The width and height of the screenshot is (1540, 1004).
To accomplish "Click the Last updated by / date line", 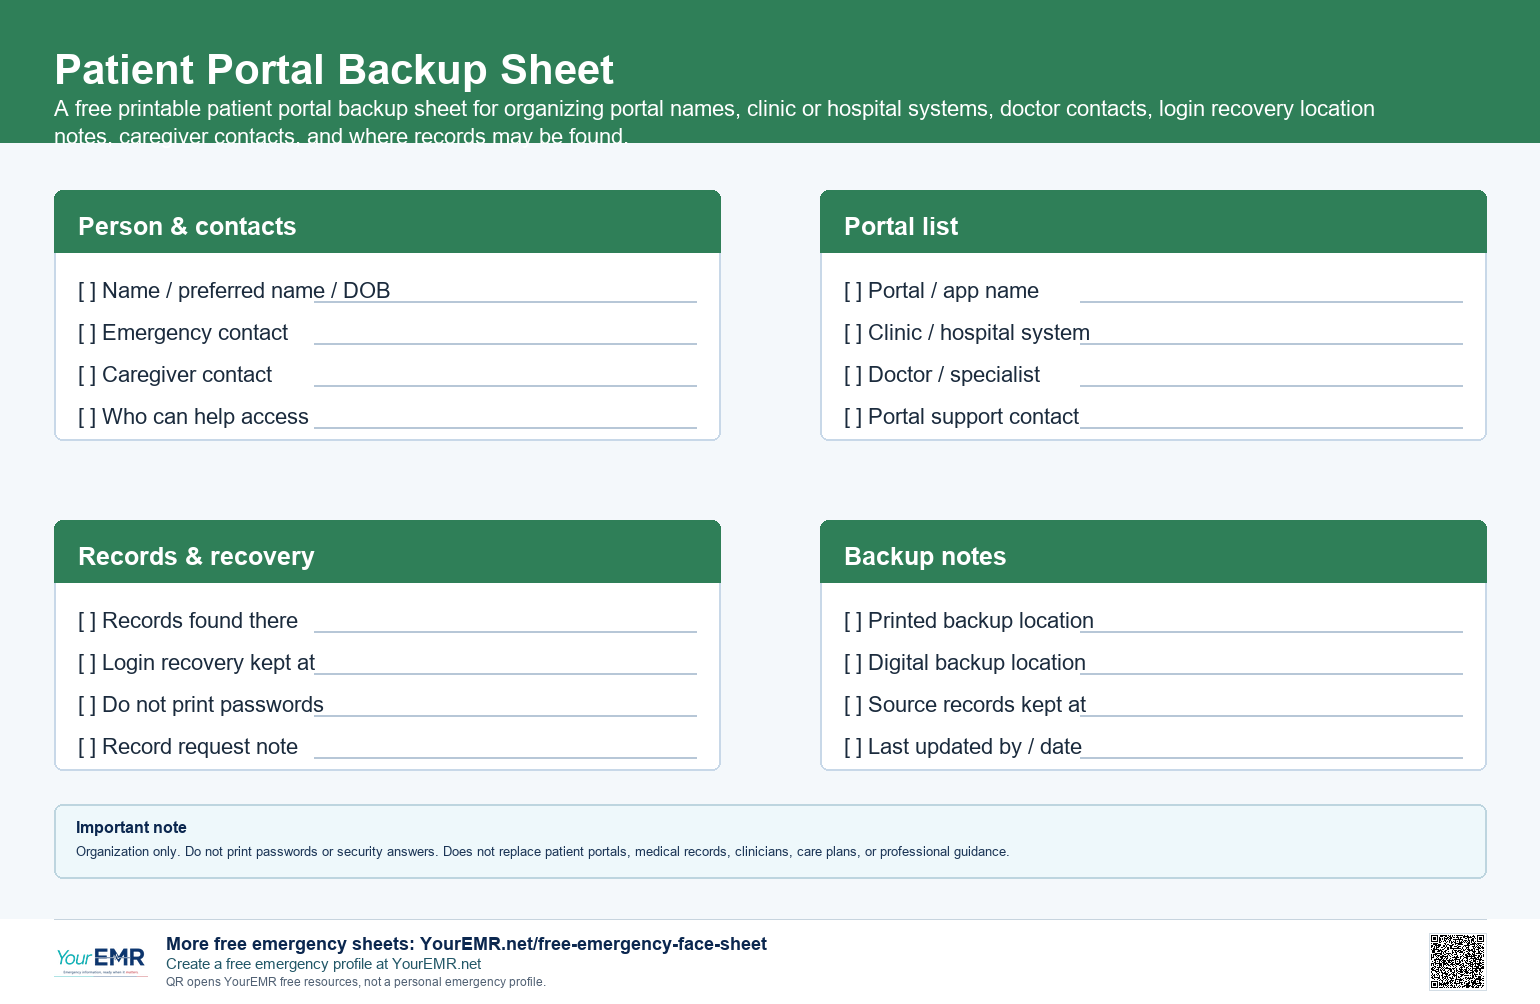I will 1271,757.
